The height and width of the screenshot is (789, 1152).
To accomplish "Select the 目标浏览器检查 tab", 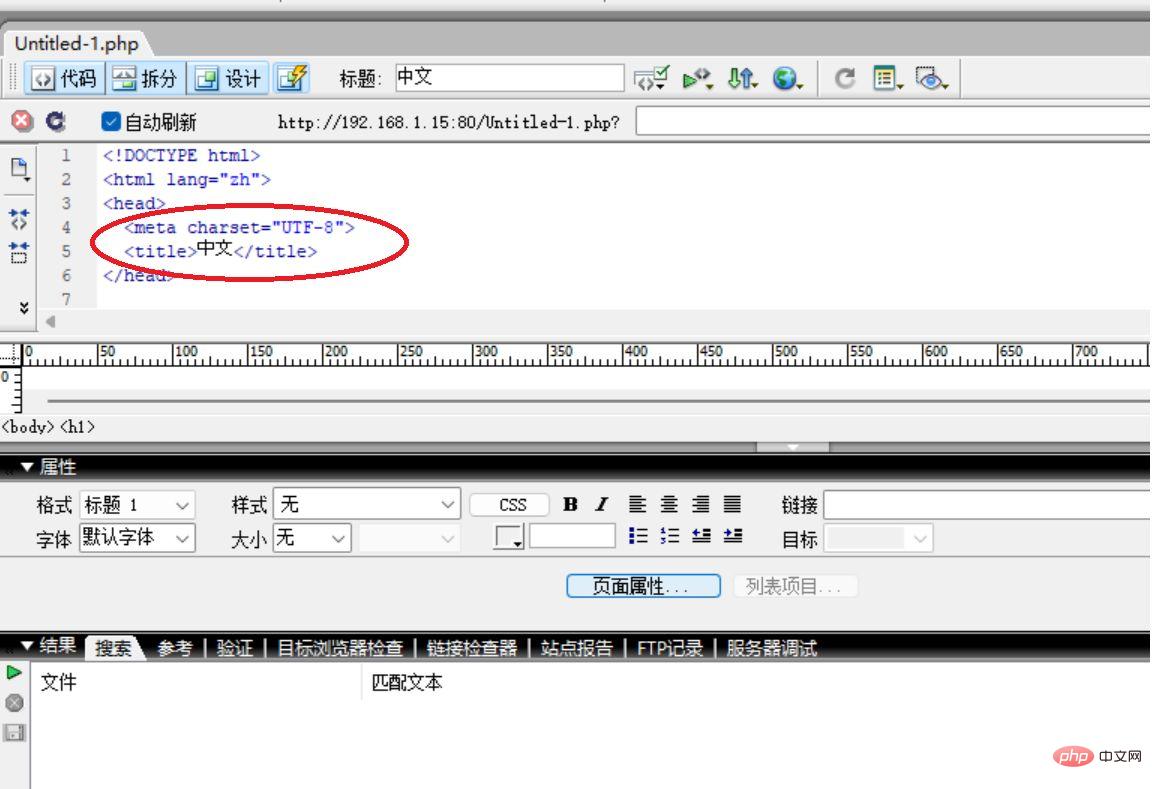I will pos(340,648).
